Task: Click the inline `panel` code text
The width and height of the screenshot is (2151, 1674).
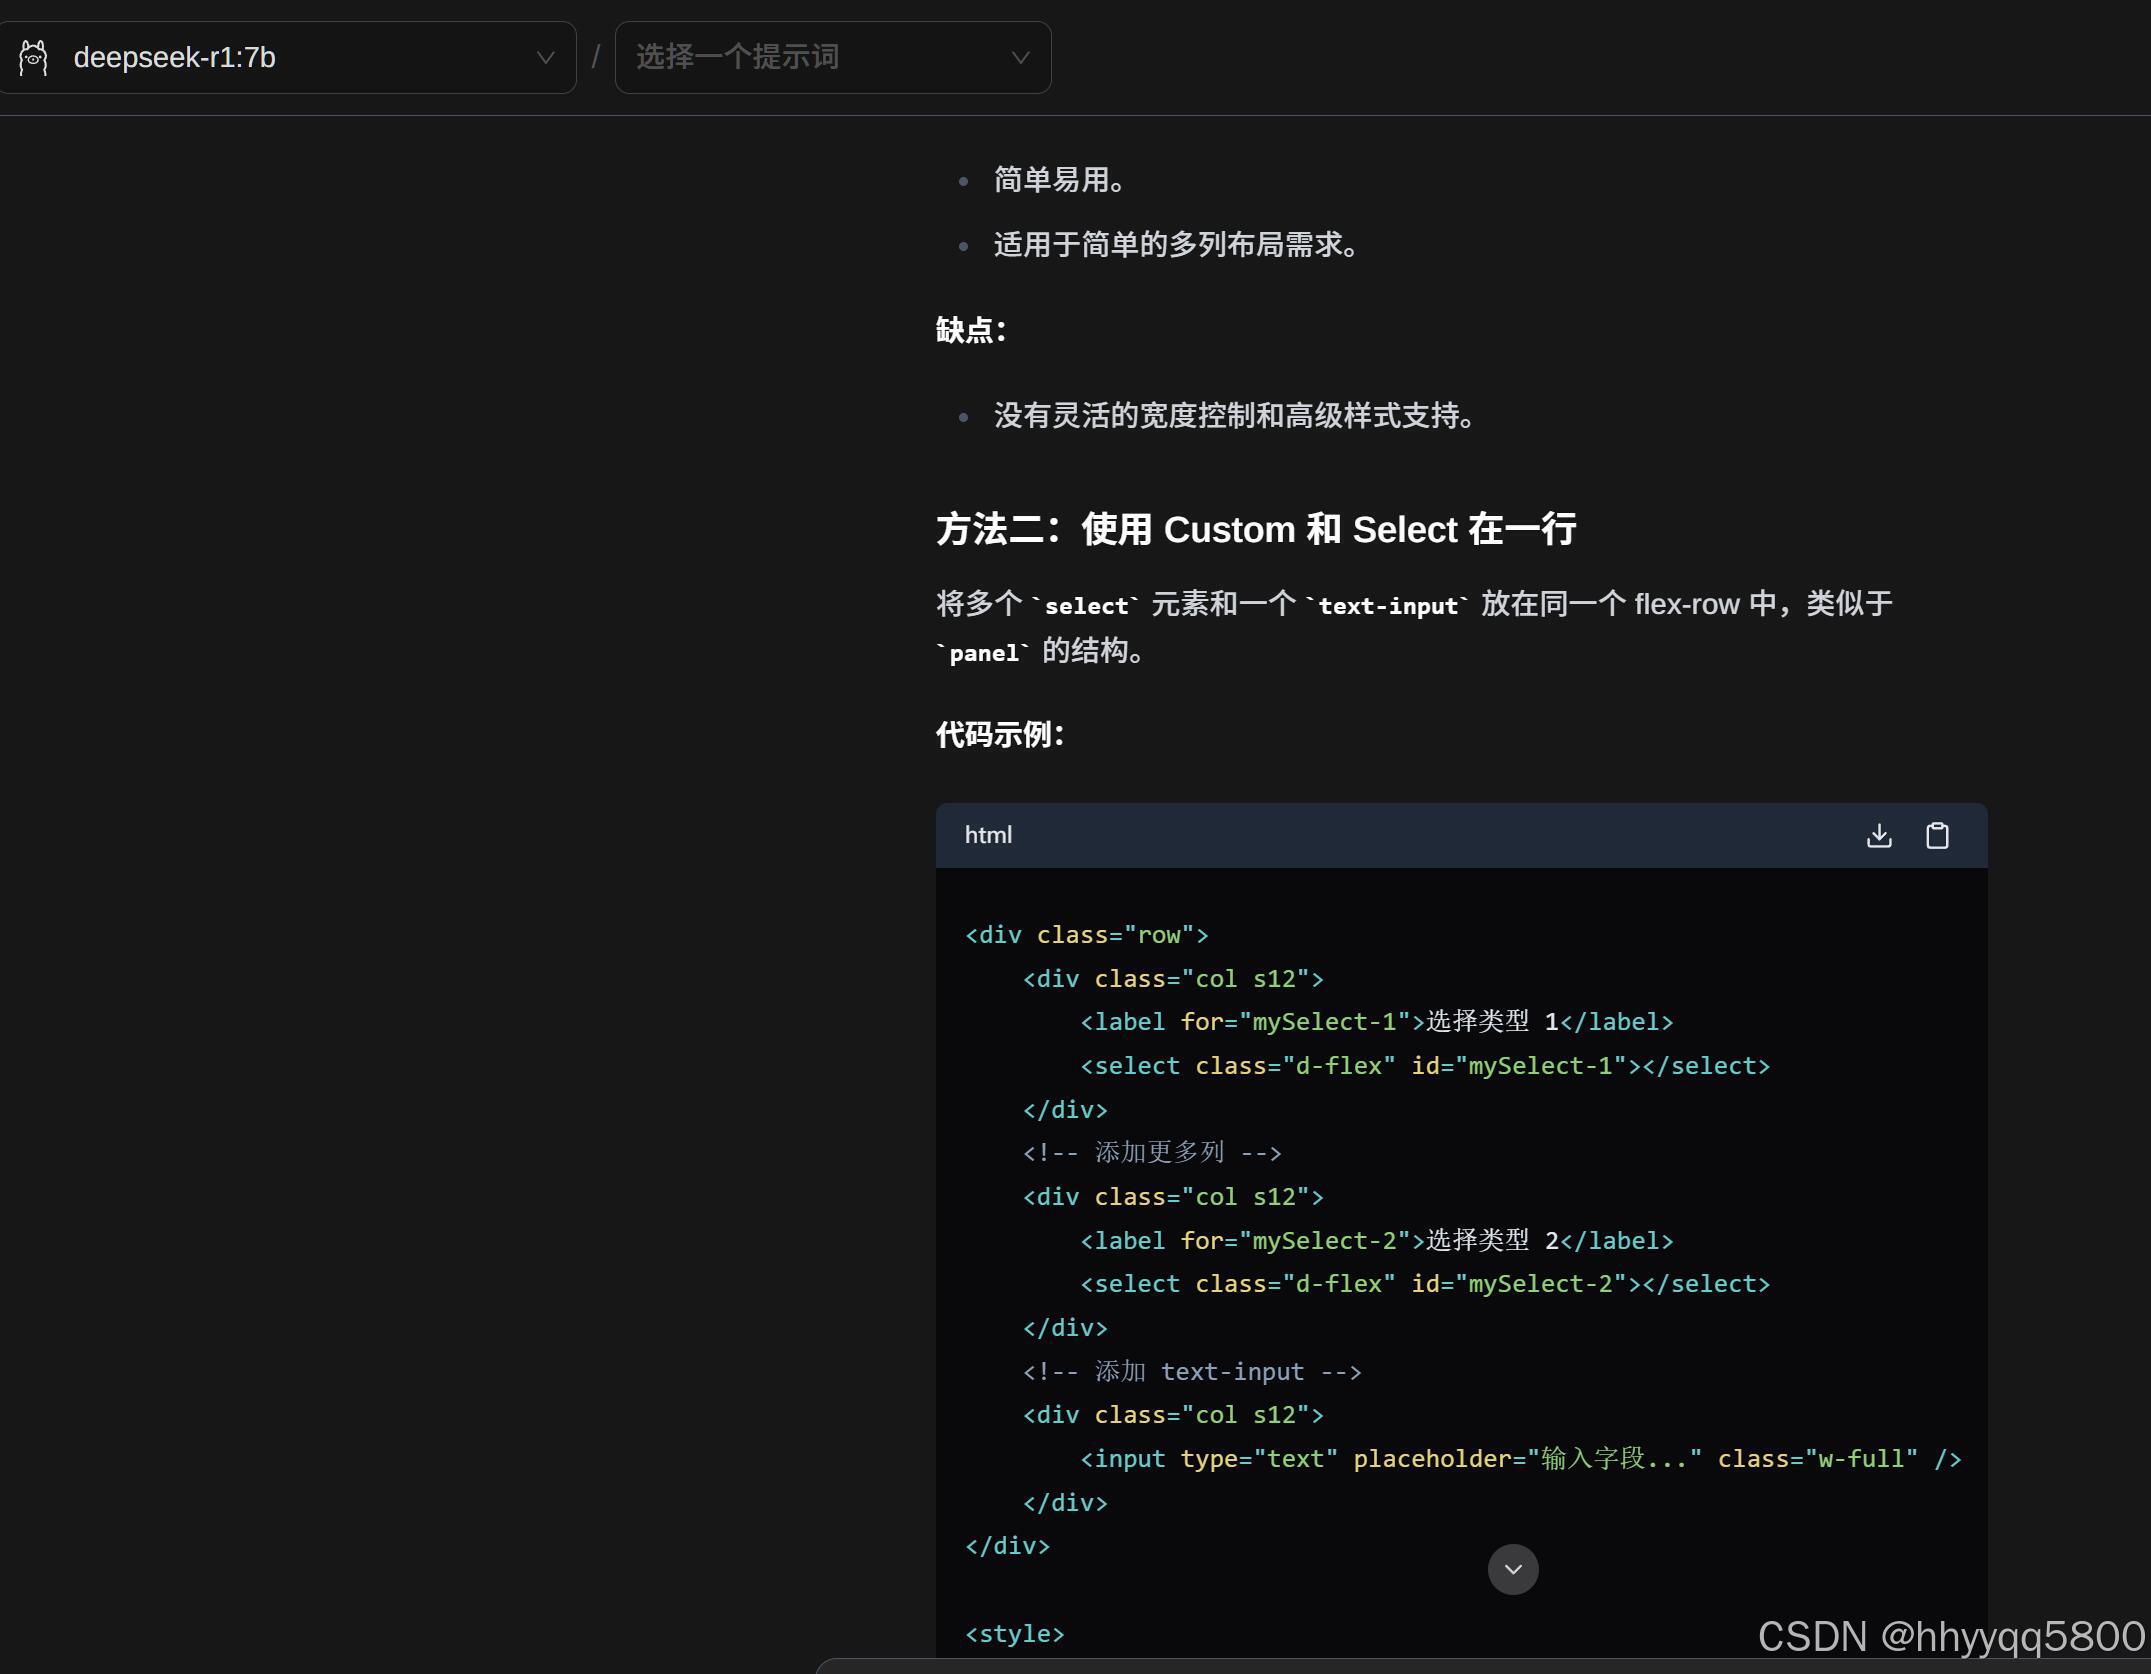Action: [983, 653]
